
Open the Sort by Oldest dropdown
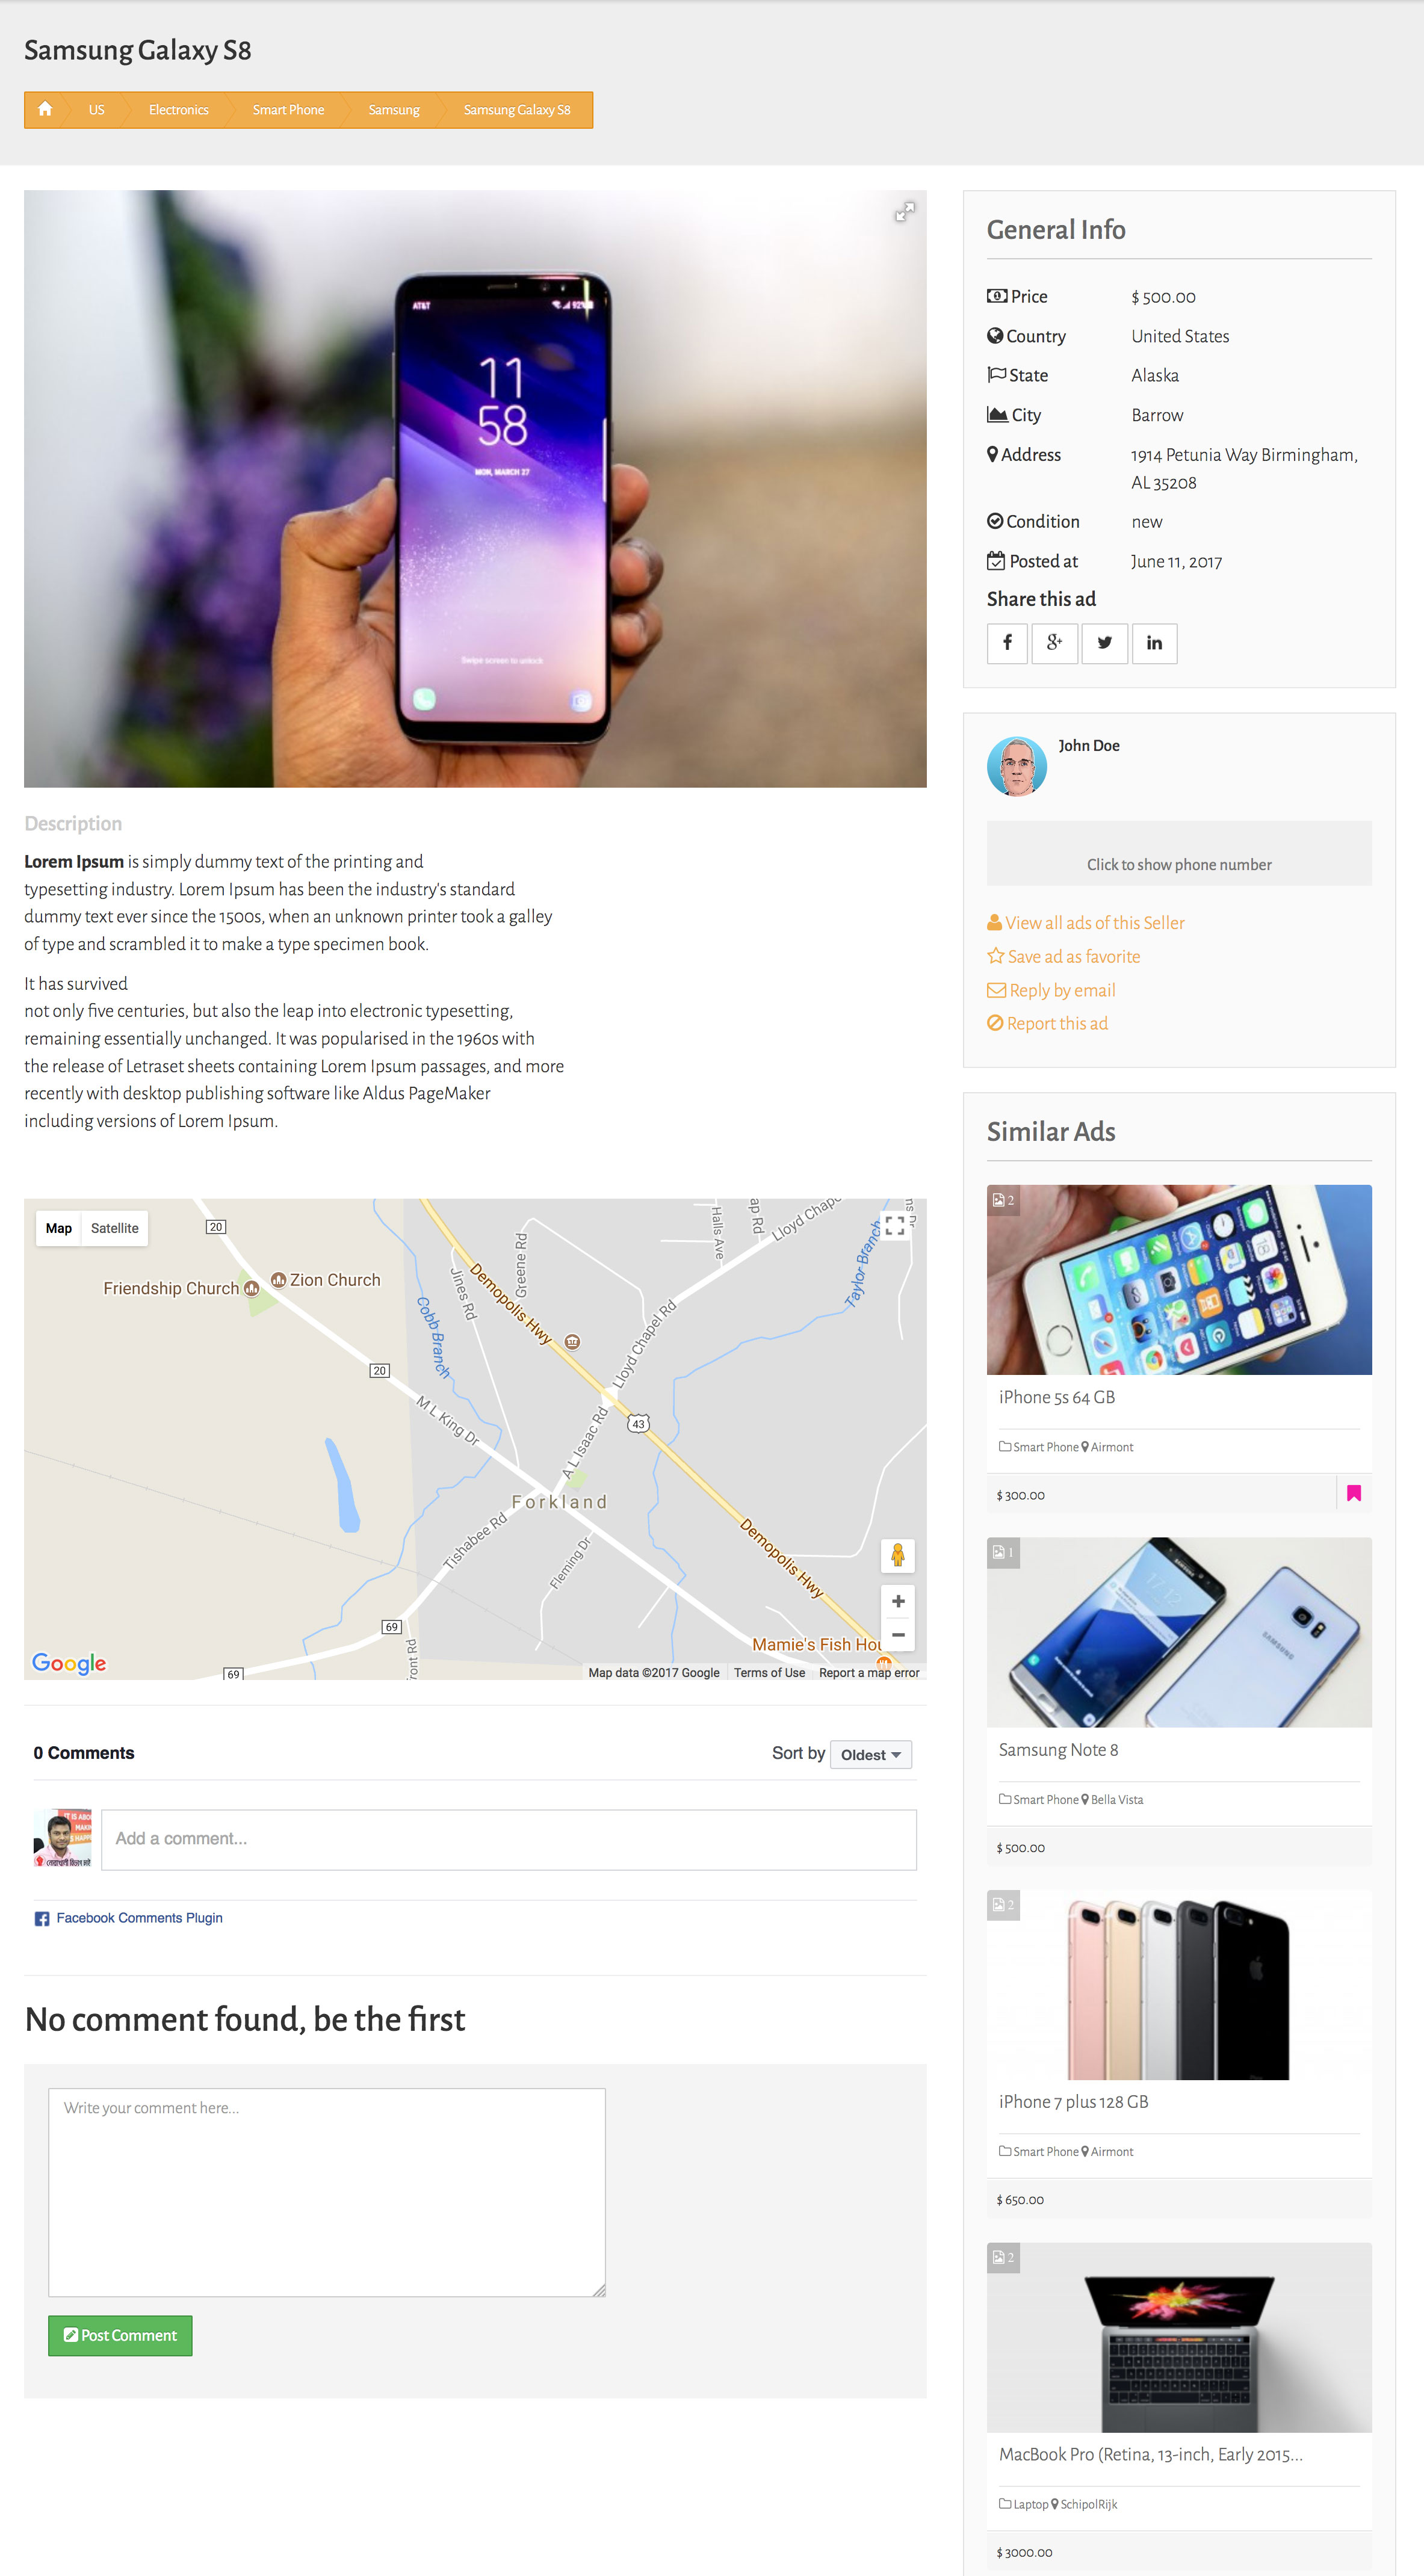tap(871, 1754)
